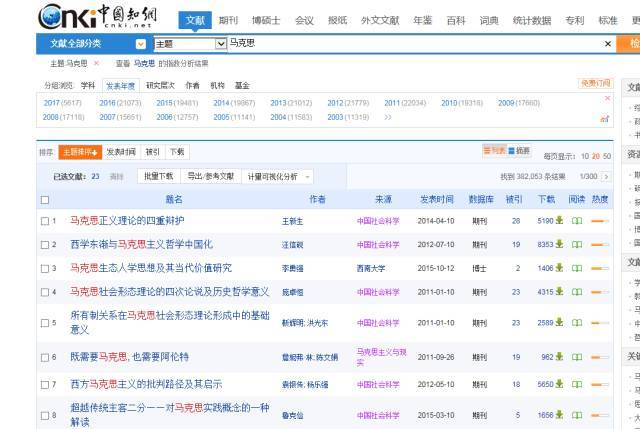Close year grouping panel red X
640x429 pixels.
607,98
